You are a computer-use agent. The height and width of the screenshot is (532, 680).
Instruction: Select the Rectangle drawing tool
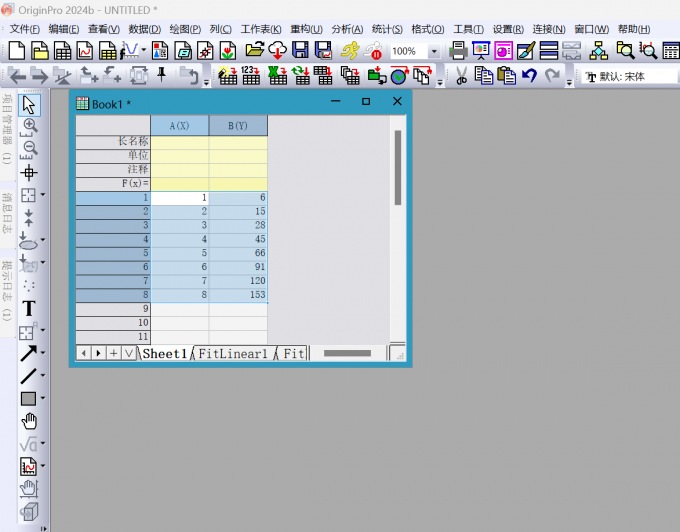point(29,398)
